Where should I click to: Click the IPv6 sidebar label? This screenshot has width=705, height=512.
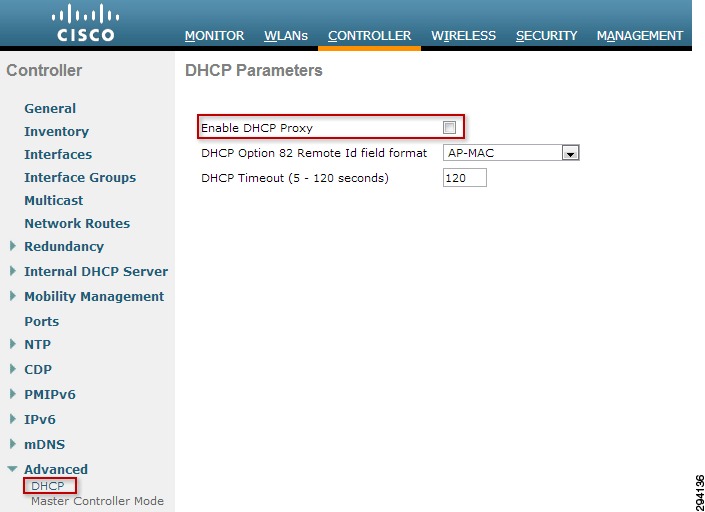pyautogui.click(x=40, y=419)
